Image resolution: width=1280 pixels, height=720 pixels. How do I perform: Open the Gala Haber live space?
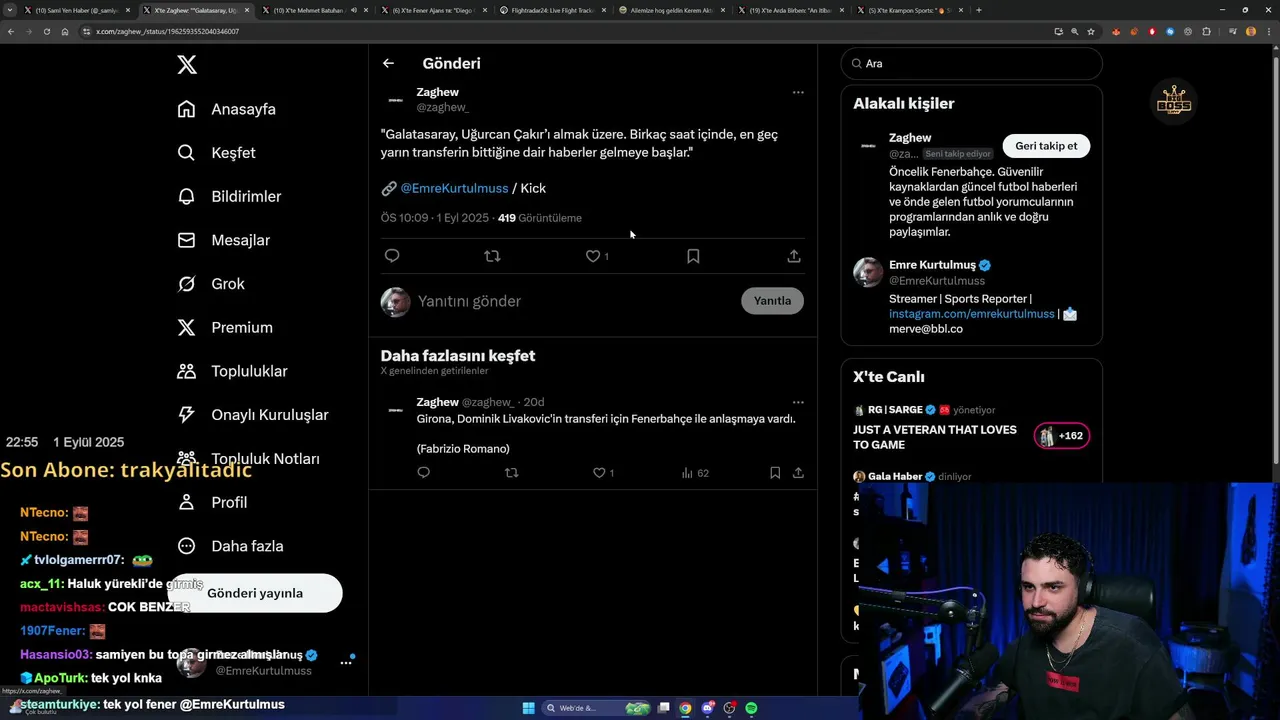click(894, 477)
